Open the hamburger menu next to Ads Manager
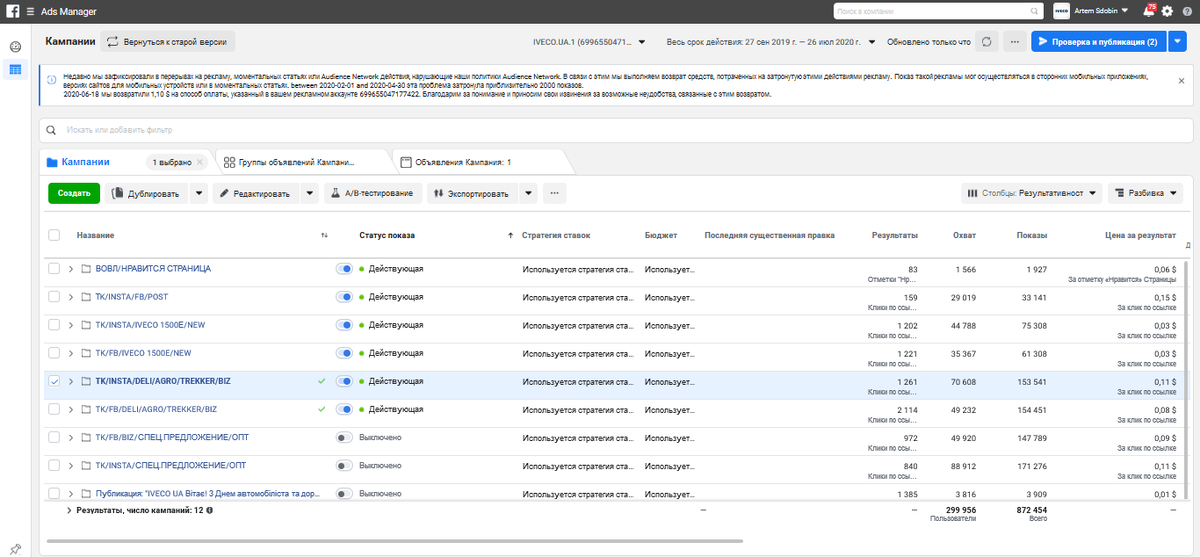1200x557 pixels. pyautogui.click(x=31, y=11)
